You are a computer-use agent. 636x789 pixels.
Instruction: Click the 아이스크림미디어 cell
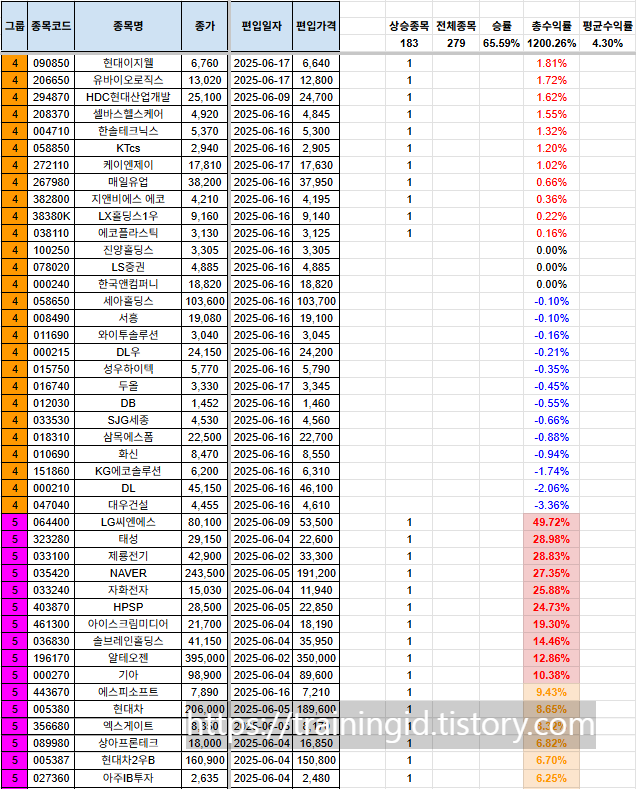(x=128, y=624)
